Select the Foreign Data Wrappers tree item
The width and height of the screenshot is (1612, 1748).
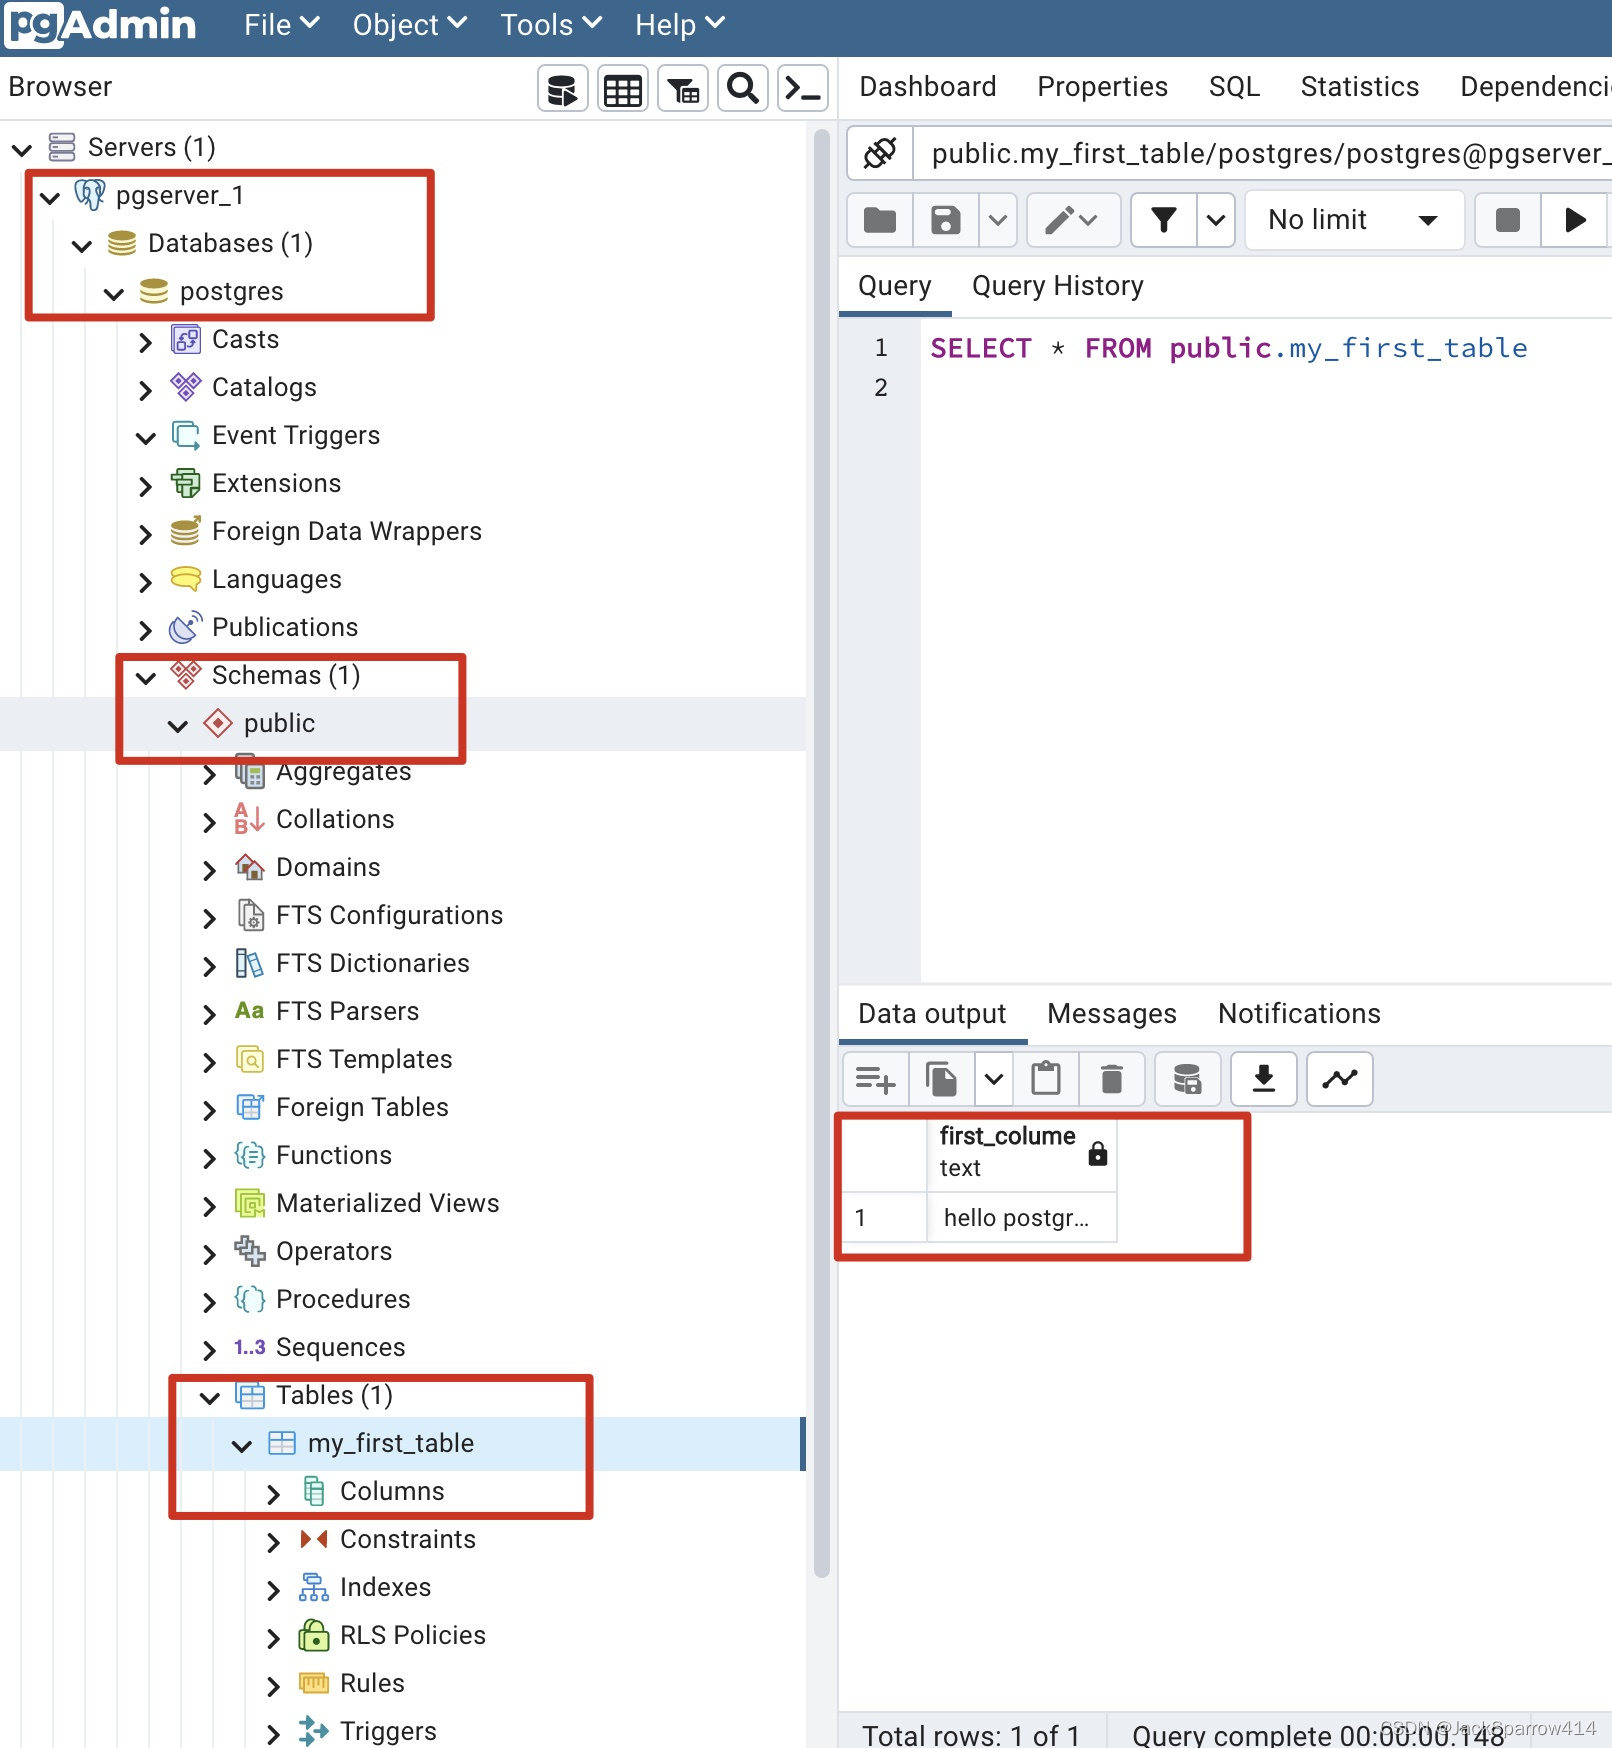347,531
